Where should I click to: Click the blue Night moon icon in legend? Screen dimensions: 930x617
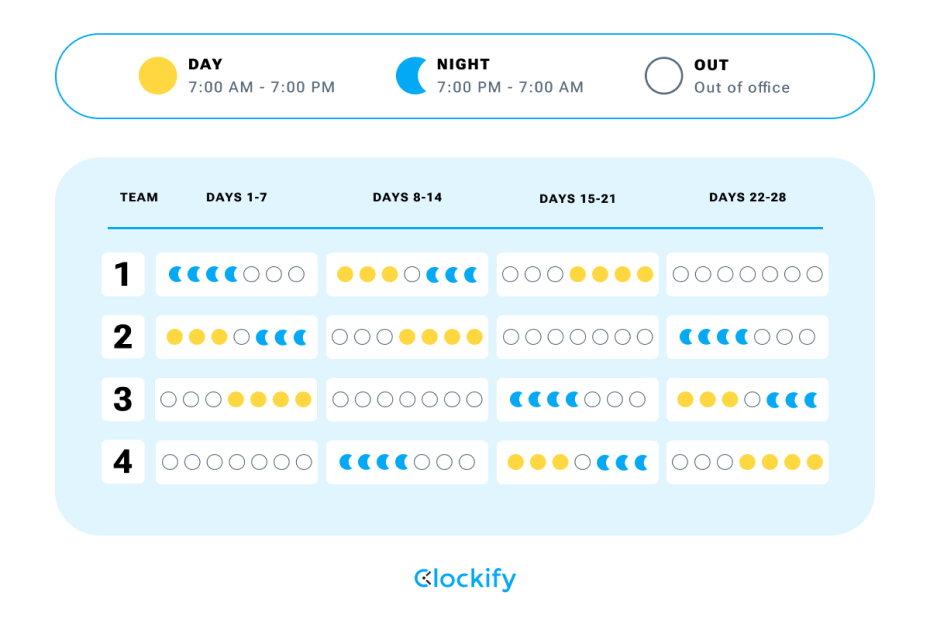pyautogui.click(x=411, y=76)
